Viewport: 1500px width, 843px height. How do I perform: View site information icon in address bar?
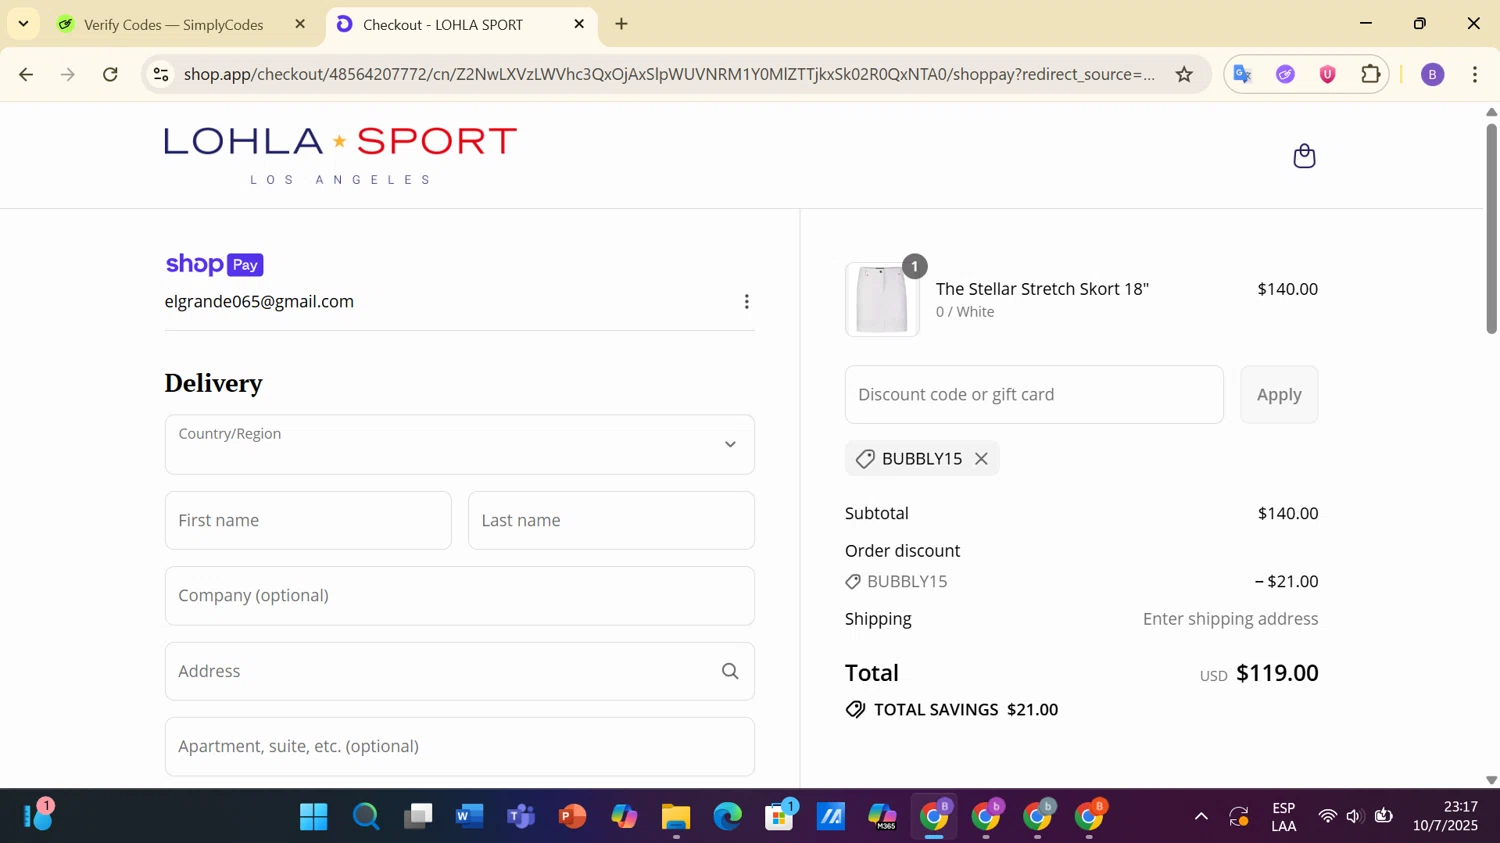pyautogui.click(x=161, y=75)
